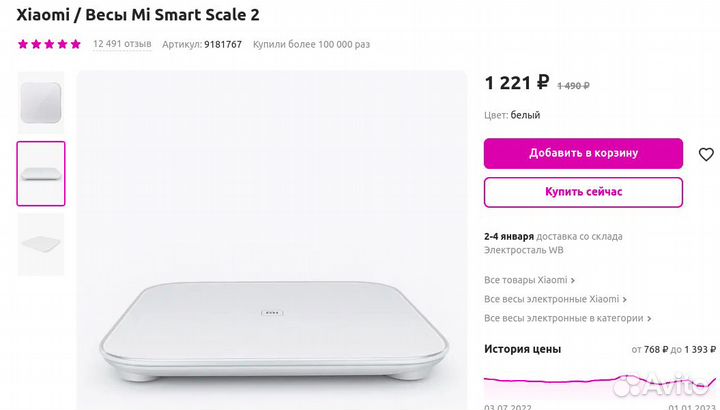Add product to favorites with heart icon
This screenshot has width=720, height=410.
point(706,154)
